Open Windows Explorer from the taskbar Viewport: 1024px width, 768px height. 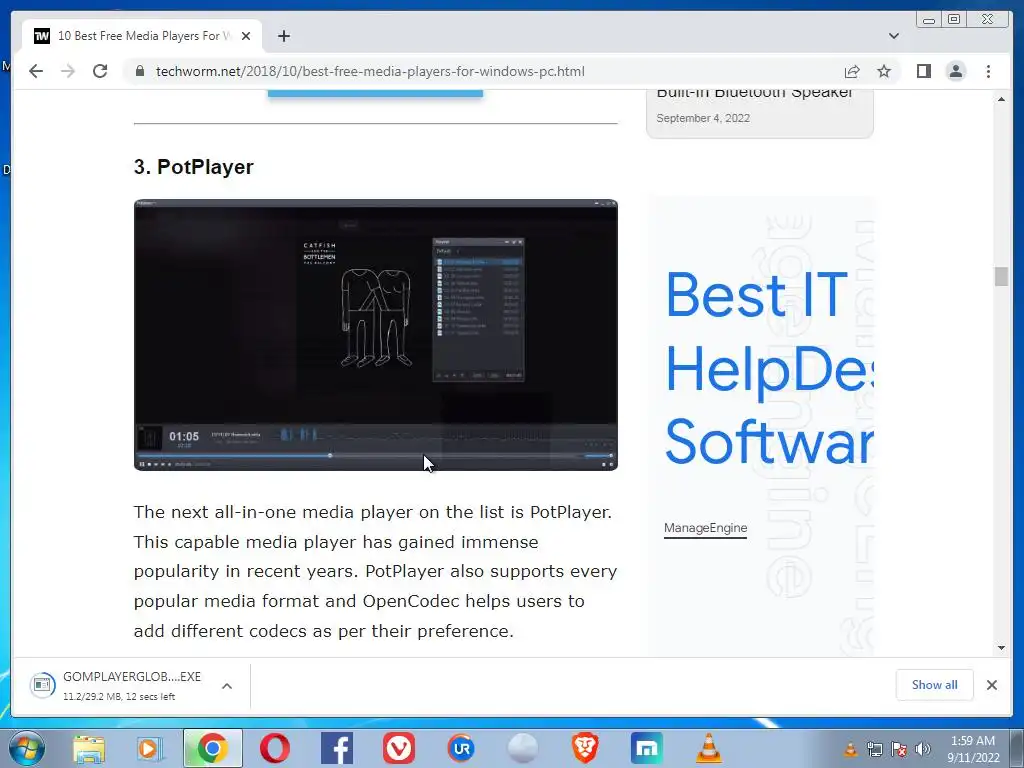coord(89,748)
